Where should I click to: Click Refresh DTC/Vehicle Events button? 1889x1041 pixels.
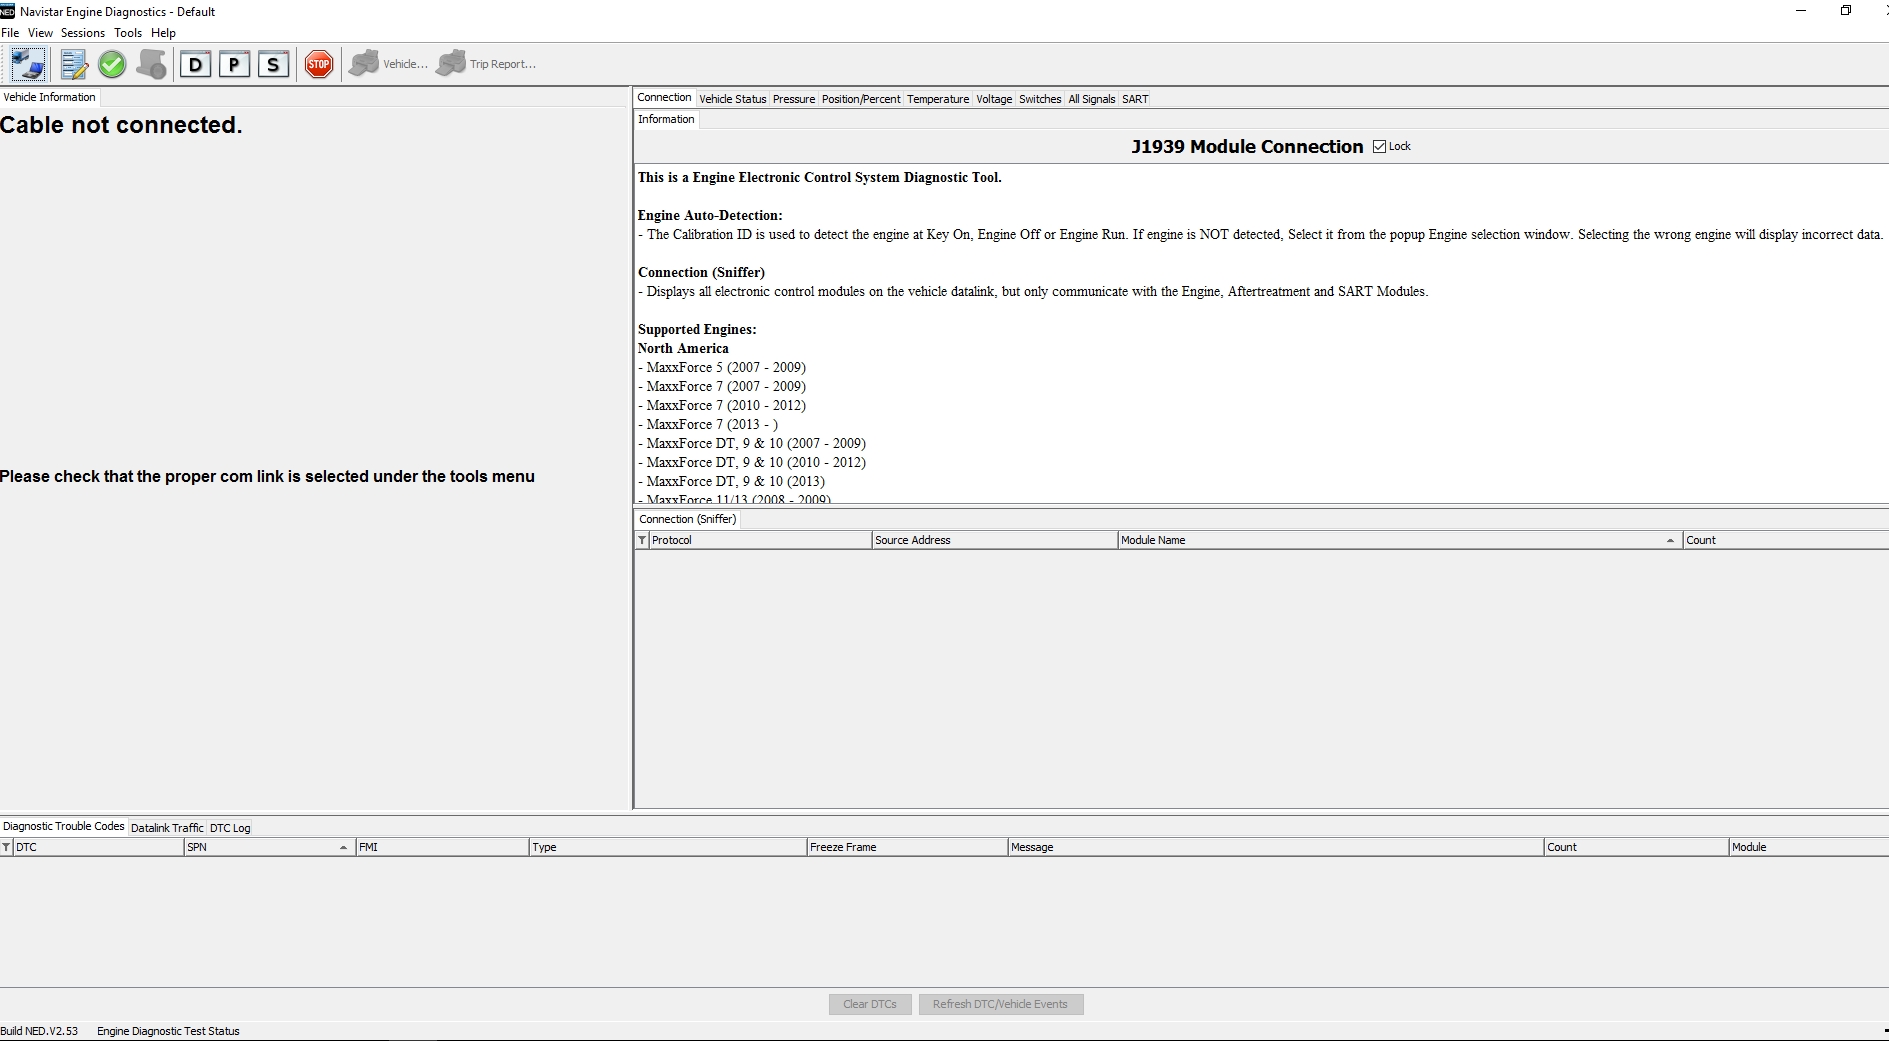pyautogui.click(x=1001, y=1004)
